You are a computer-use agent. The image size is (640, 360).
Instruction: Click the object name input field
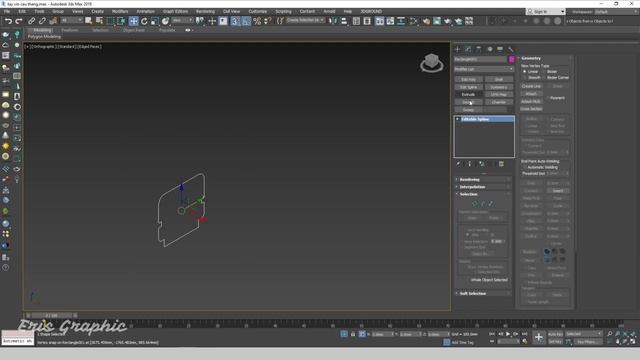pyautogui.click(x=480, y=60)
